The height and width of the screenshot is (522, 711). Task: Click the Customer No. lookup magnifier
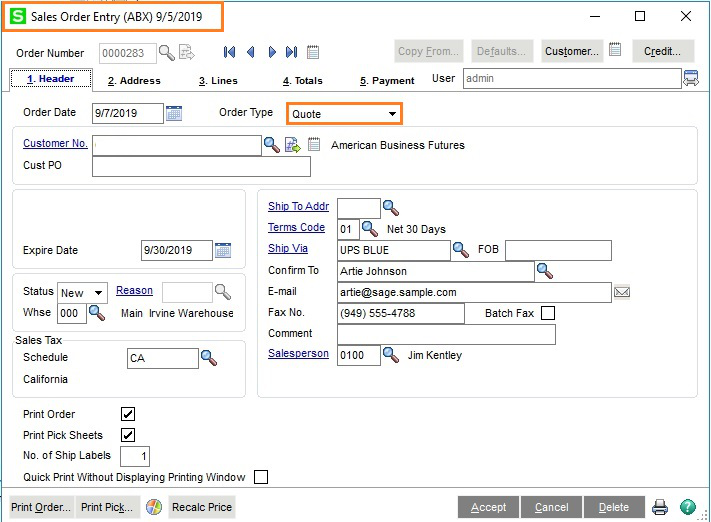272,145
